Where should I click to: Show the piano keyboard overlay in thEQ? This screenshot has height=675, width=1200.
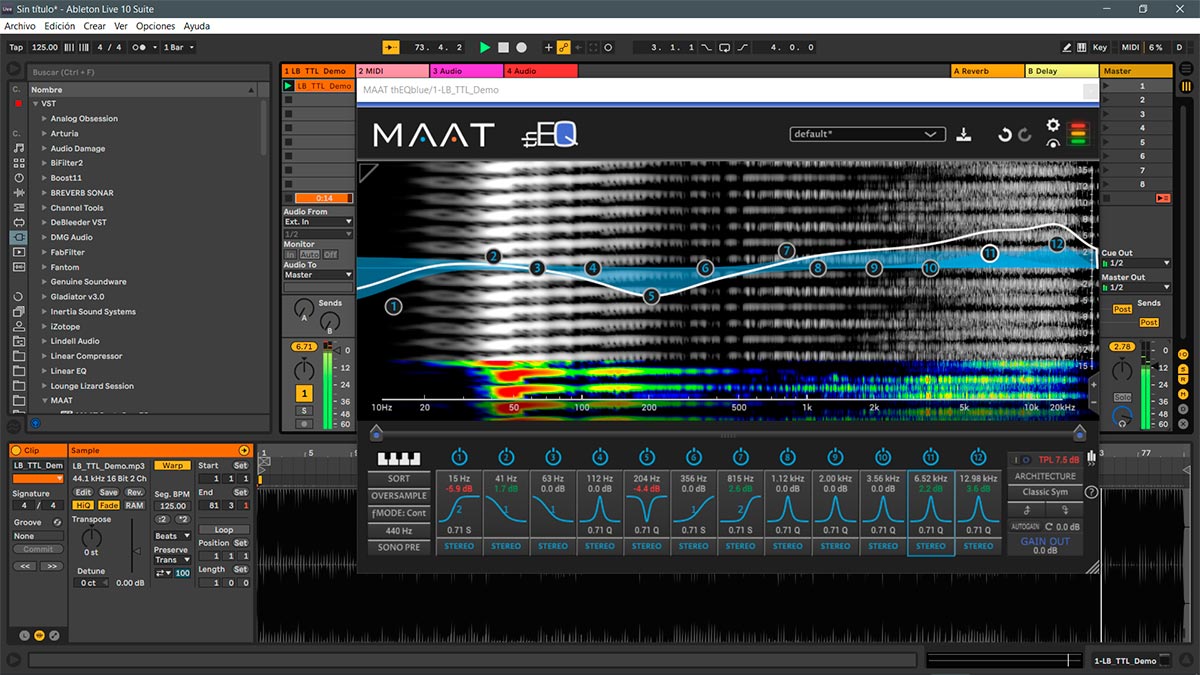pos(399,459)
